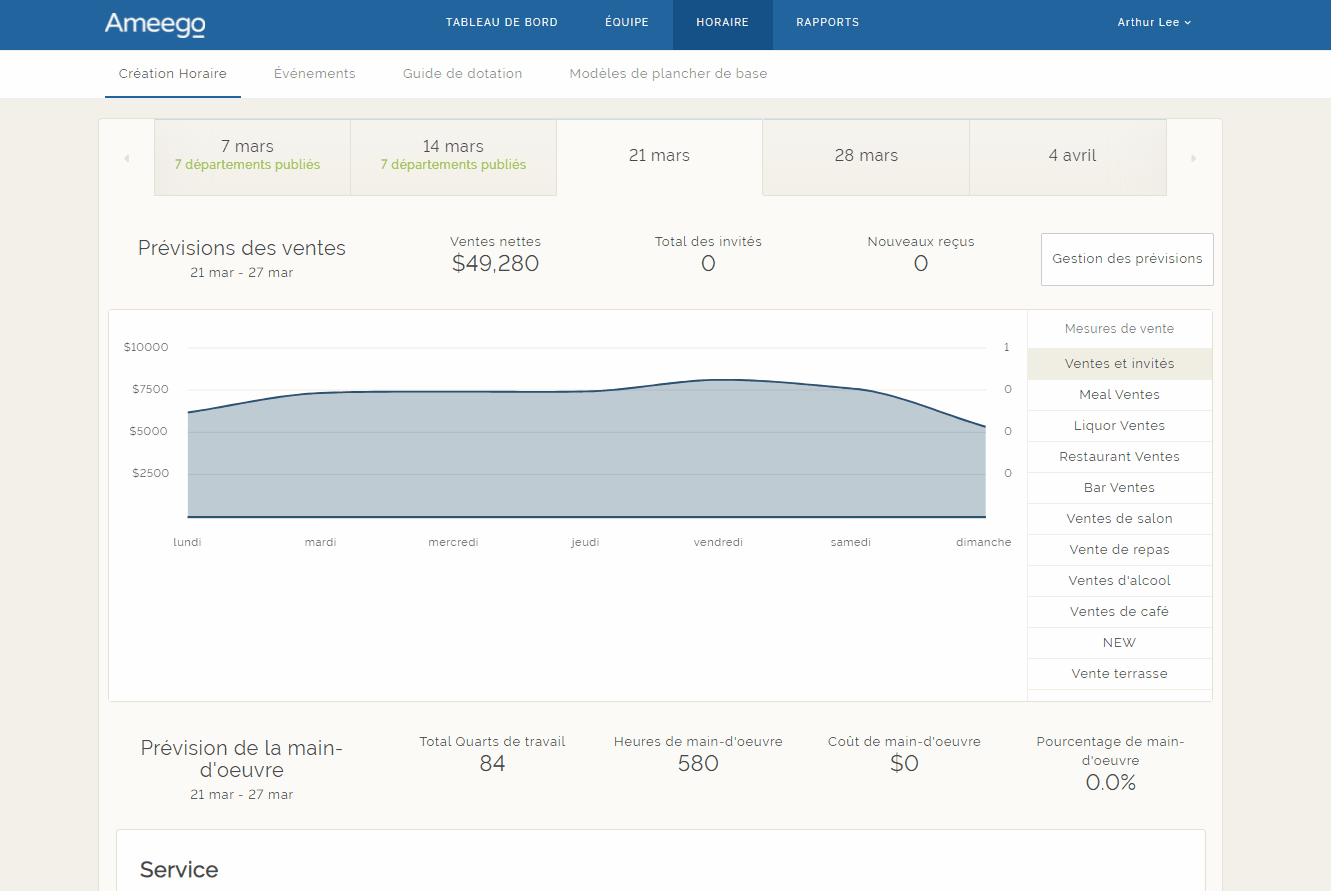Image resolution: width=1331 pixels, height=891 pixels.
Task: Go to previous weeks with left arrow
Action: click(127, 158)
